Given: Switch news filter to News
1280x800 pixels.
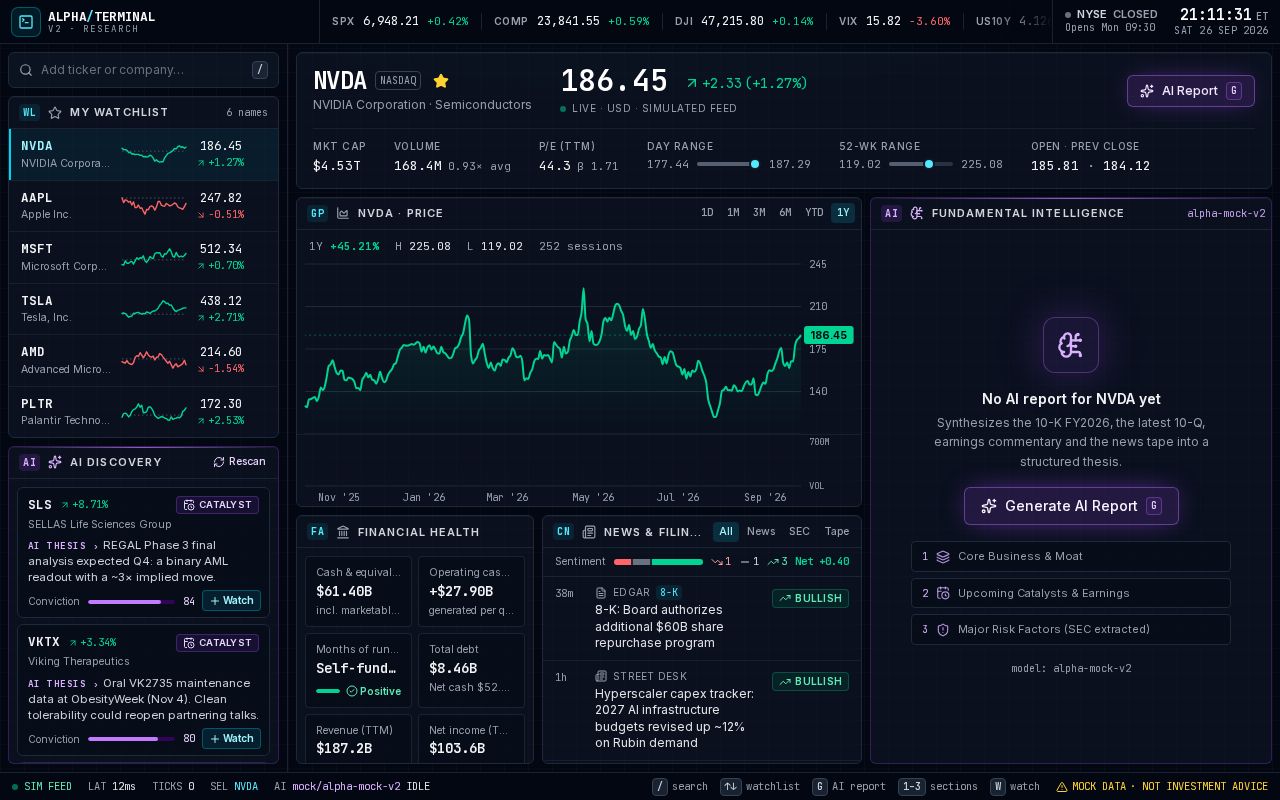Looking at the screenshot, I should point(761,532).
